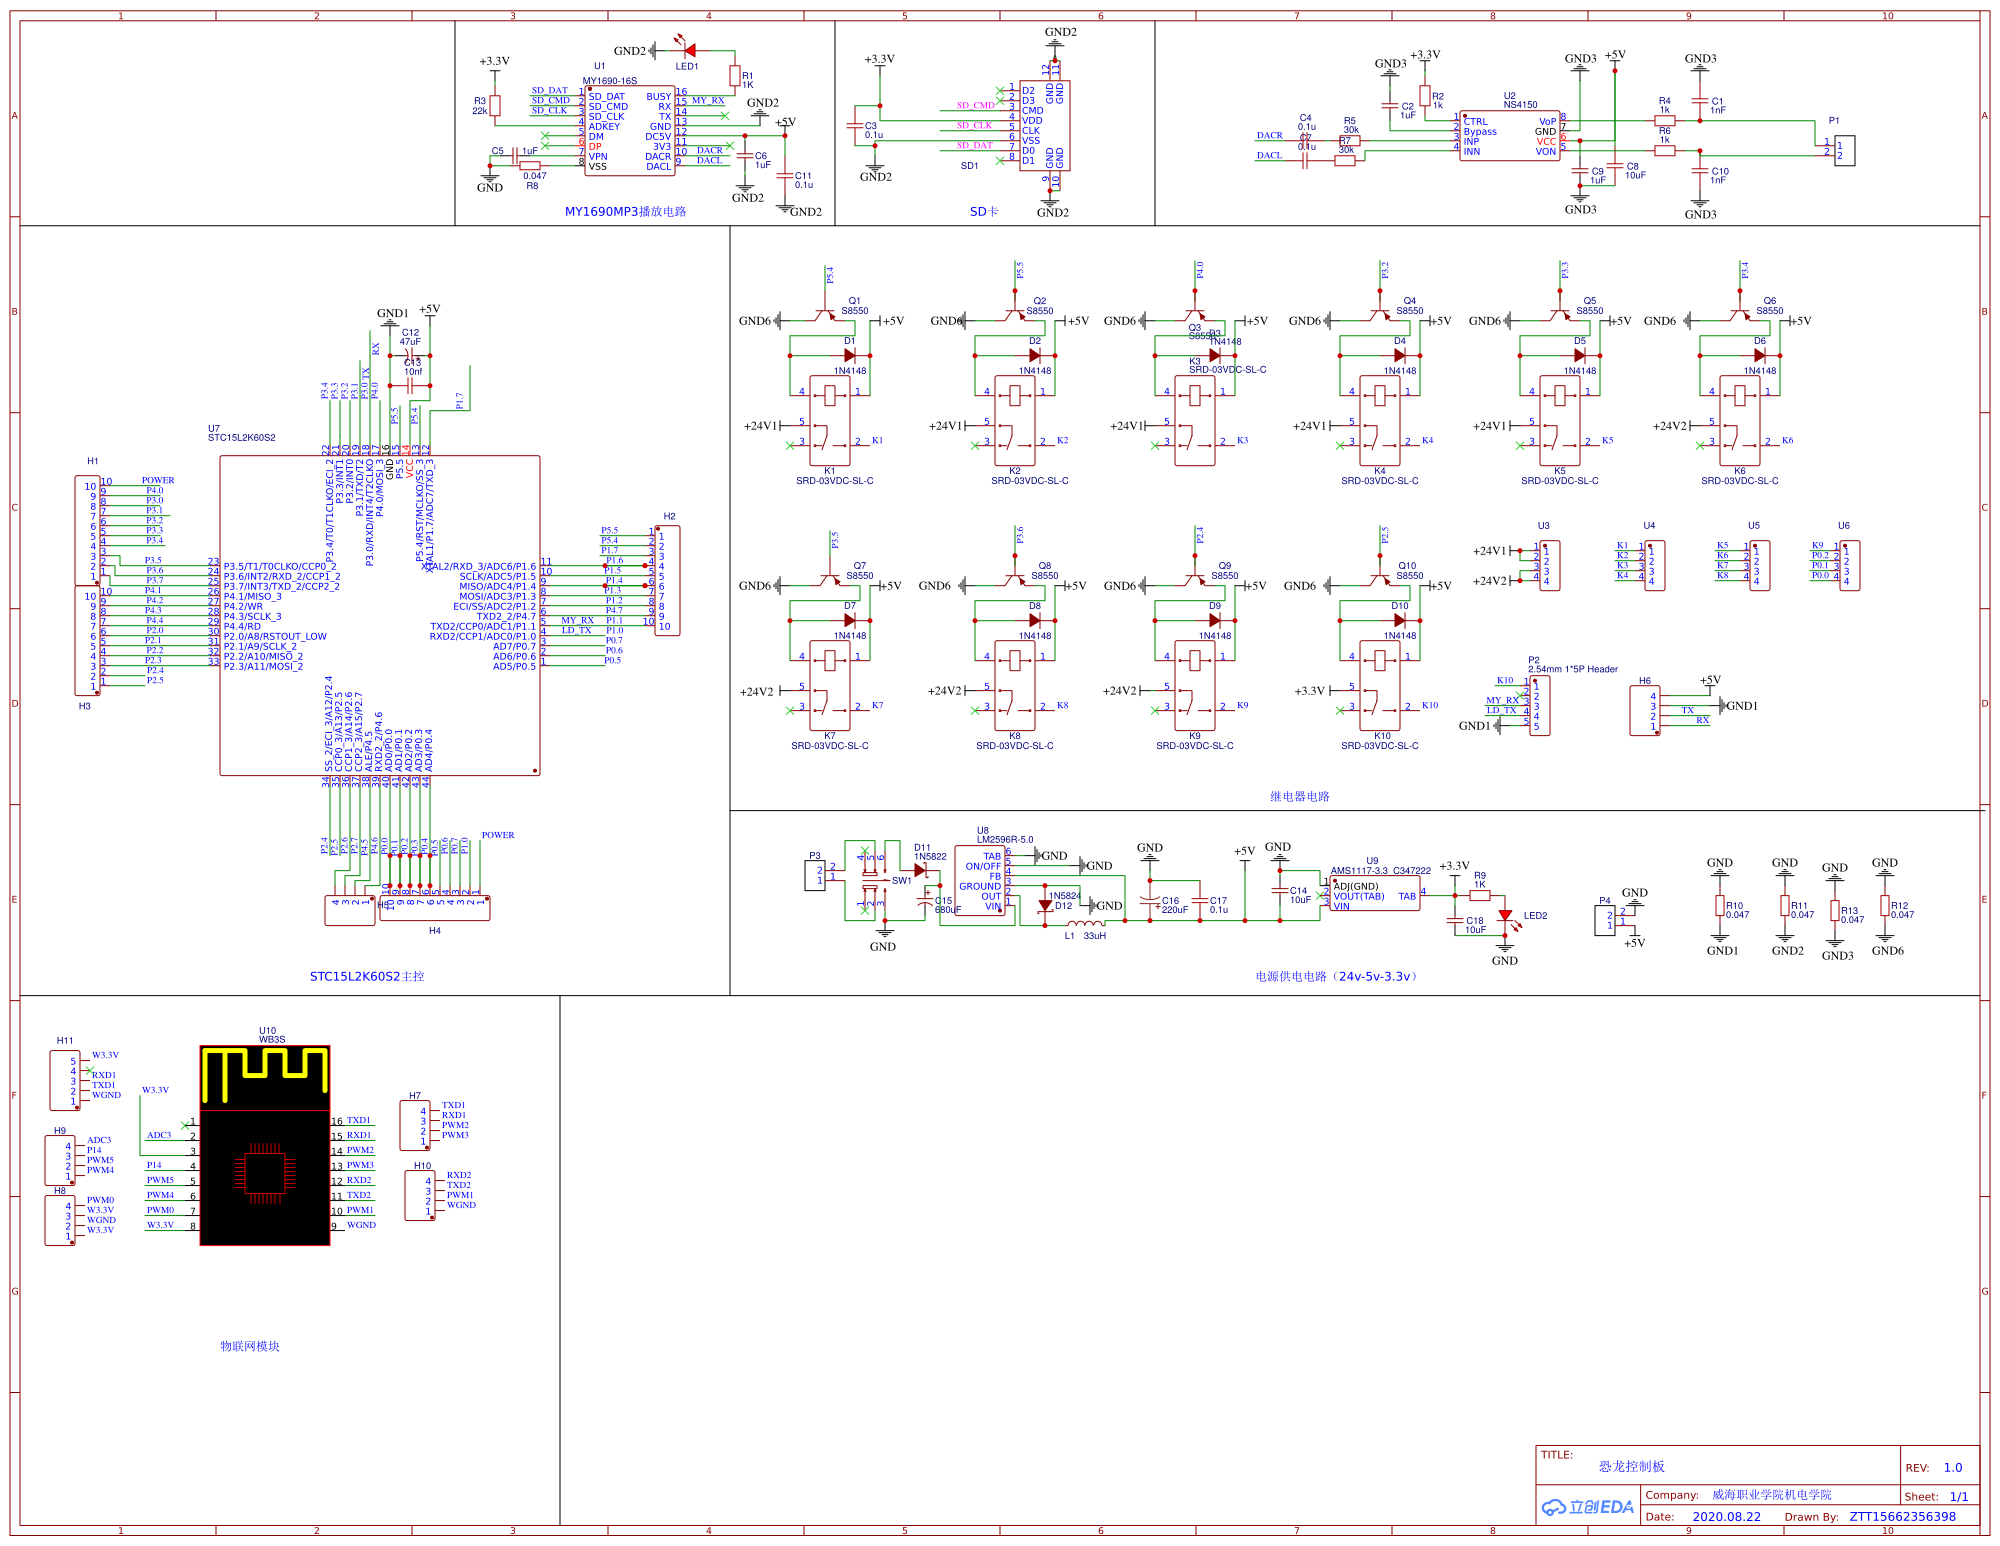This screenshot has width=2000, height=1546.
Task: Select the H2 ten-pin header
Action: 667,580
